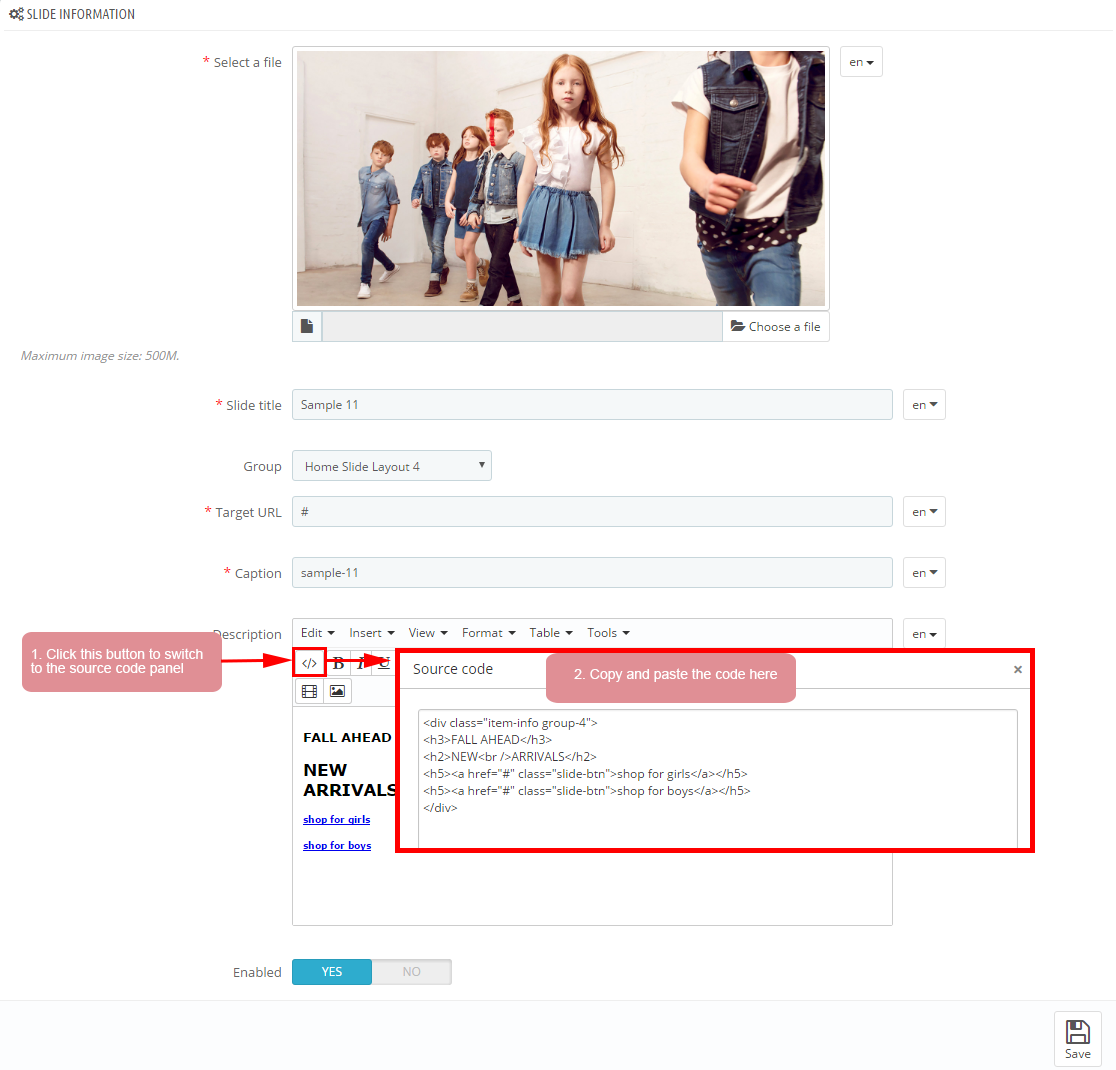This screenshot has height=1070, width=1116.
Task: Open the Edit menu in editor
Action: (x=317, y=633)
